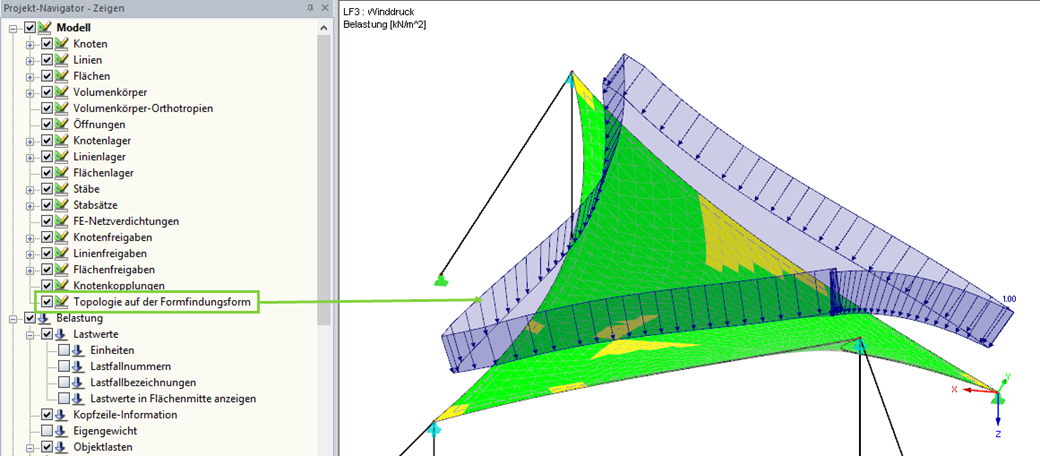Click the Flächenlager display icon
1040x456 pixels.
[x=62, y=173]
